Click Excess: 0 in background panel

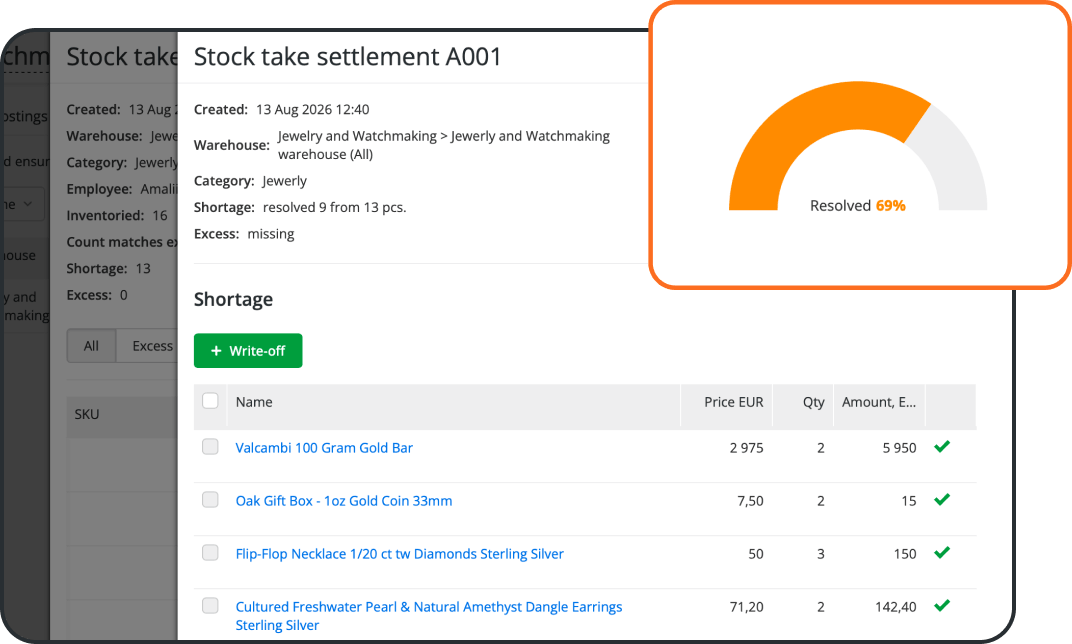coord(96,295)
